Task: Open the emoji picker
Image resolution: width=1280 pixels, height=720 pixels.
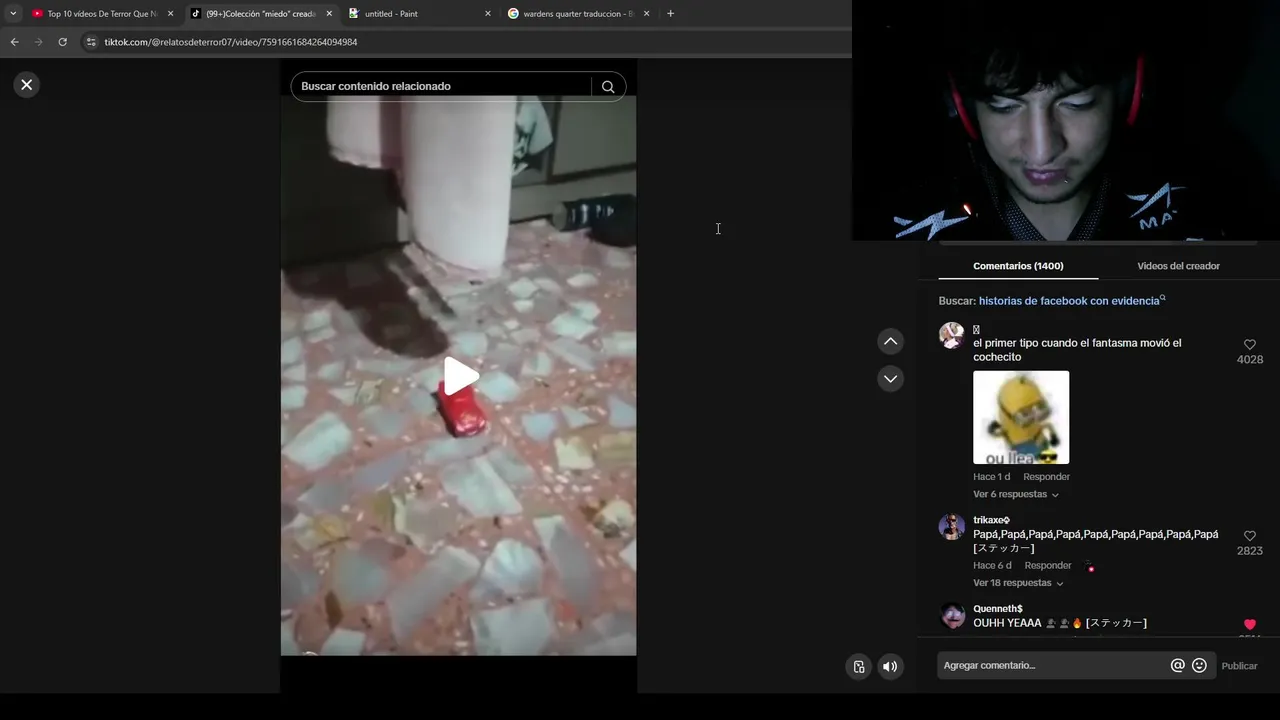Action: (x=1199, y=666)
